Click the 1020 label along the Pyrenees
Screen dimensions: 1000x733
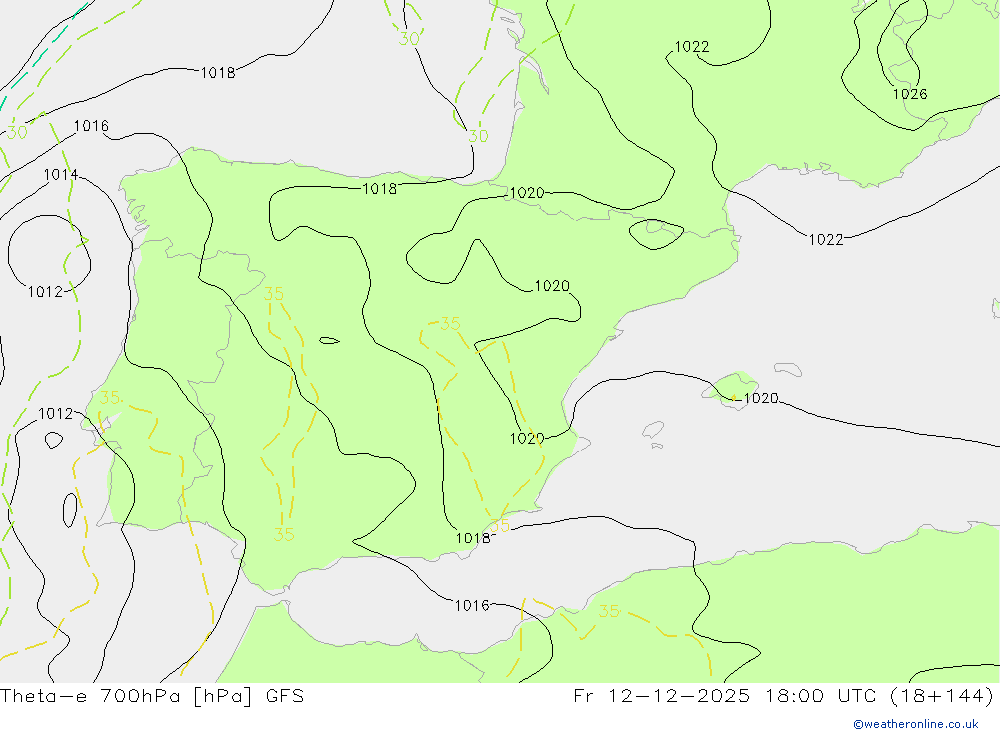coord(527,193)
